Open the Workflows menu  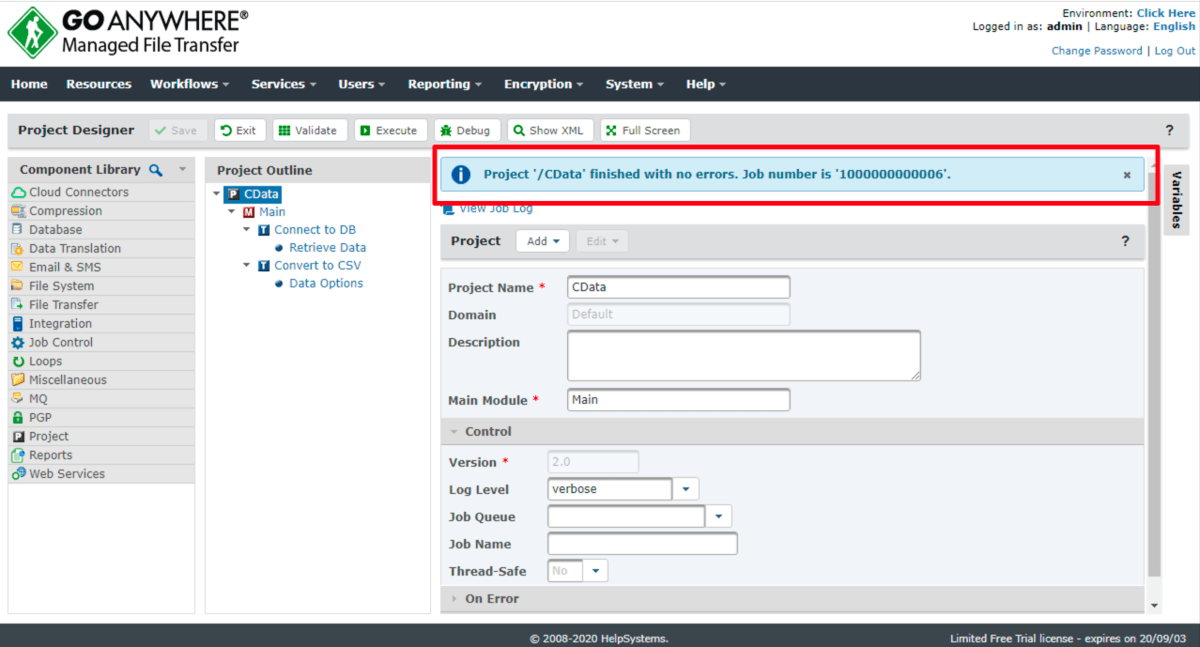190,84
